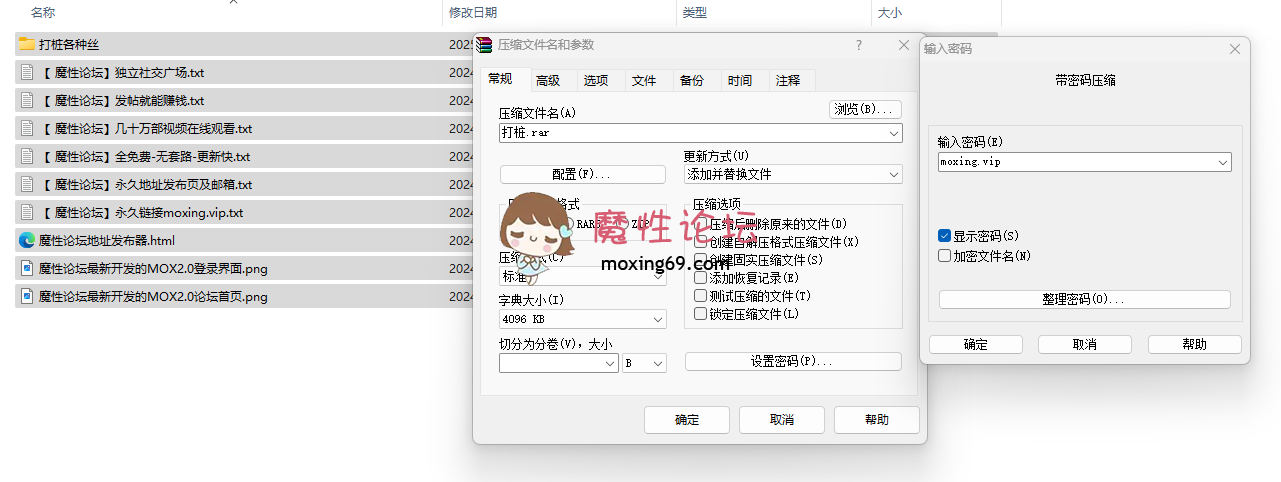Expand the 输入密码 dropdown arrow
The width and height of the screenshot is (1281, 482).
tap(1223, 162)
